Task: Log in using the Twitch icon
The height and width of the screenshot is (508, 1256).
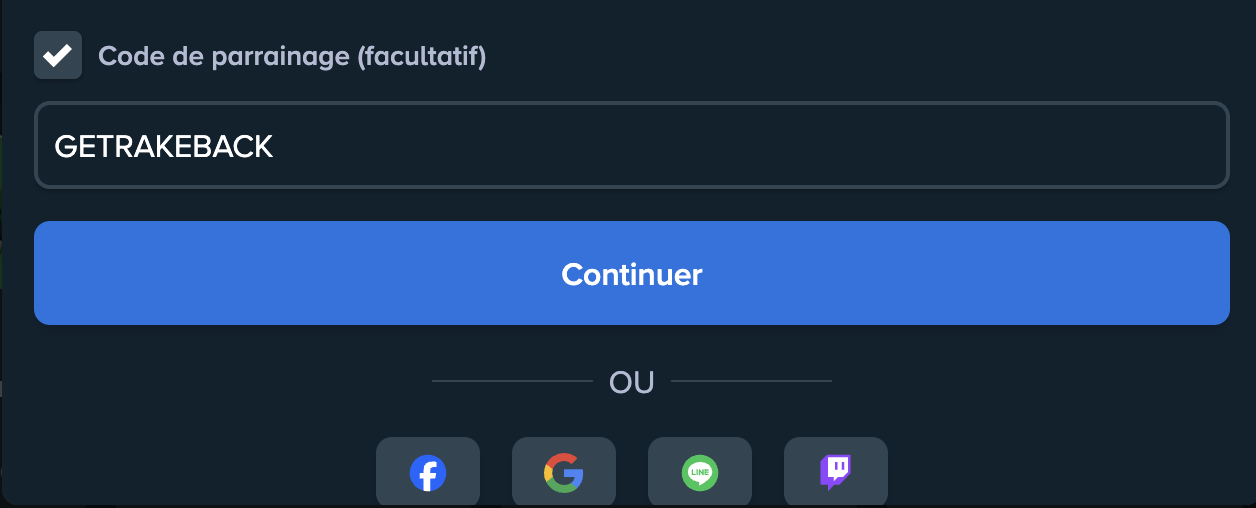Action: (x=836, y=472)
